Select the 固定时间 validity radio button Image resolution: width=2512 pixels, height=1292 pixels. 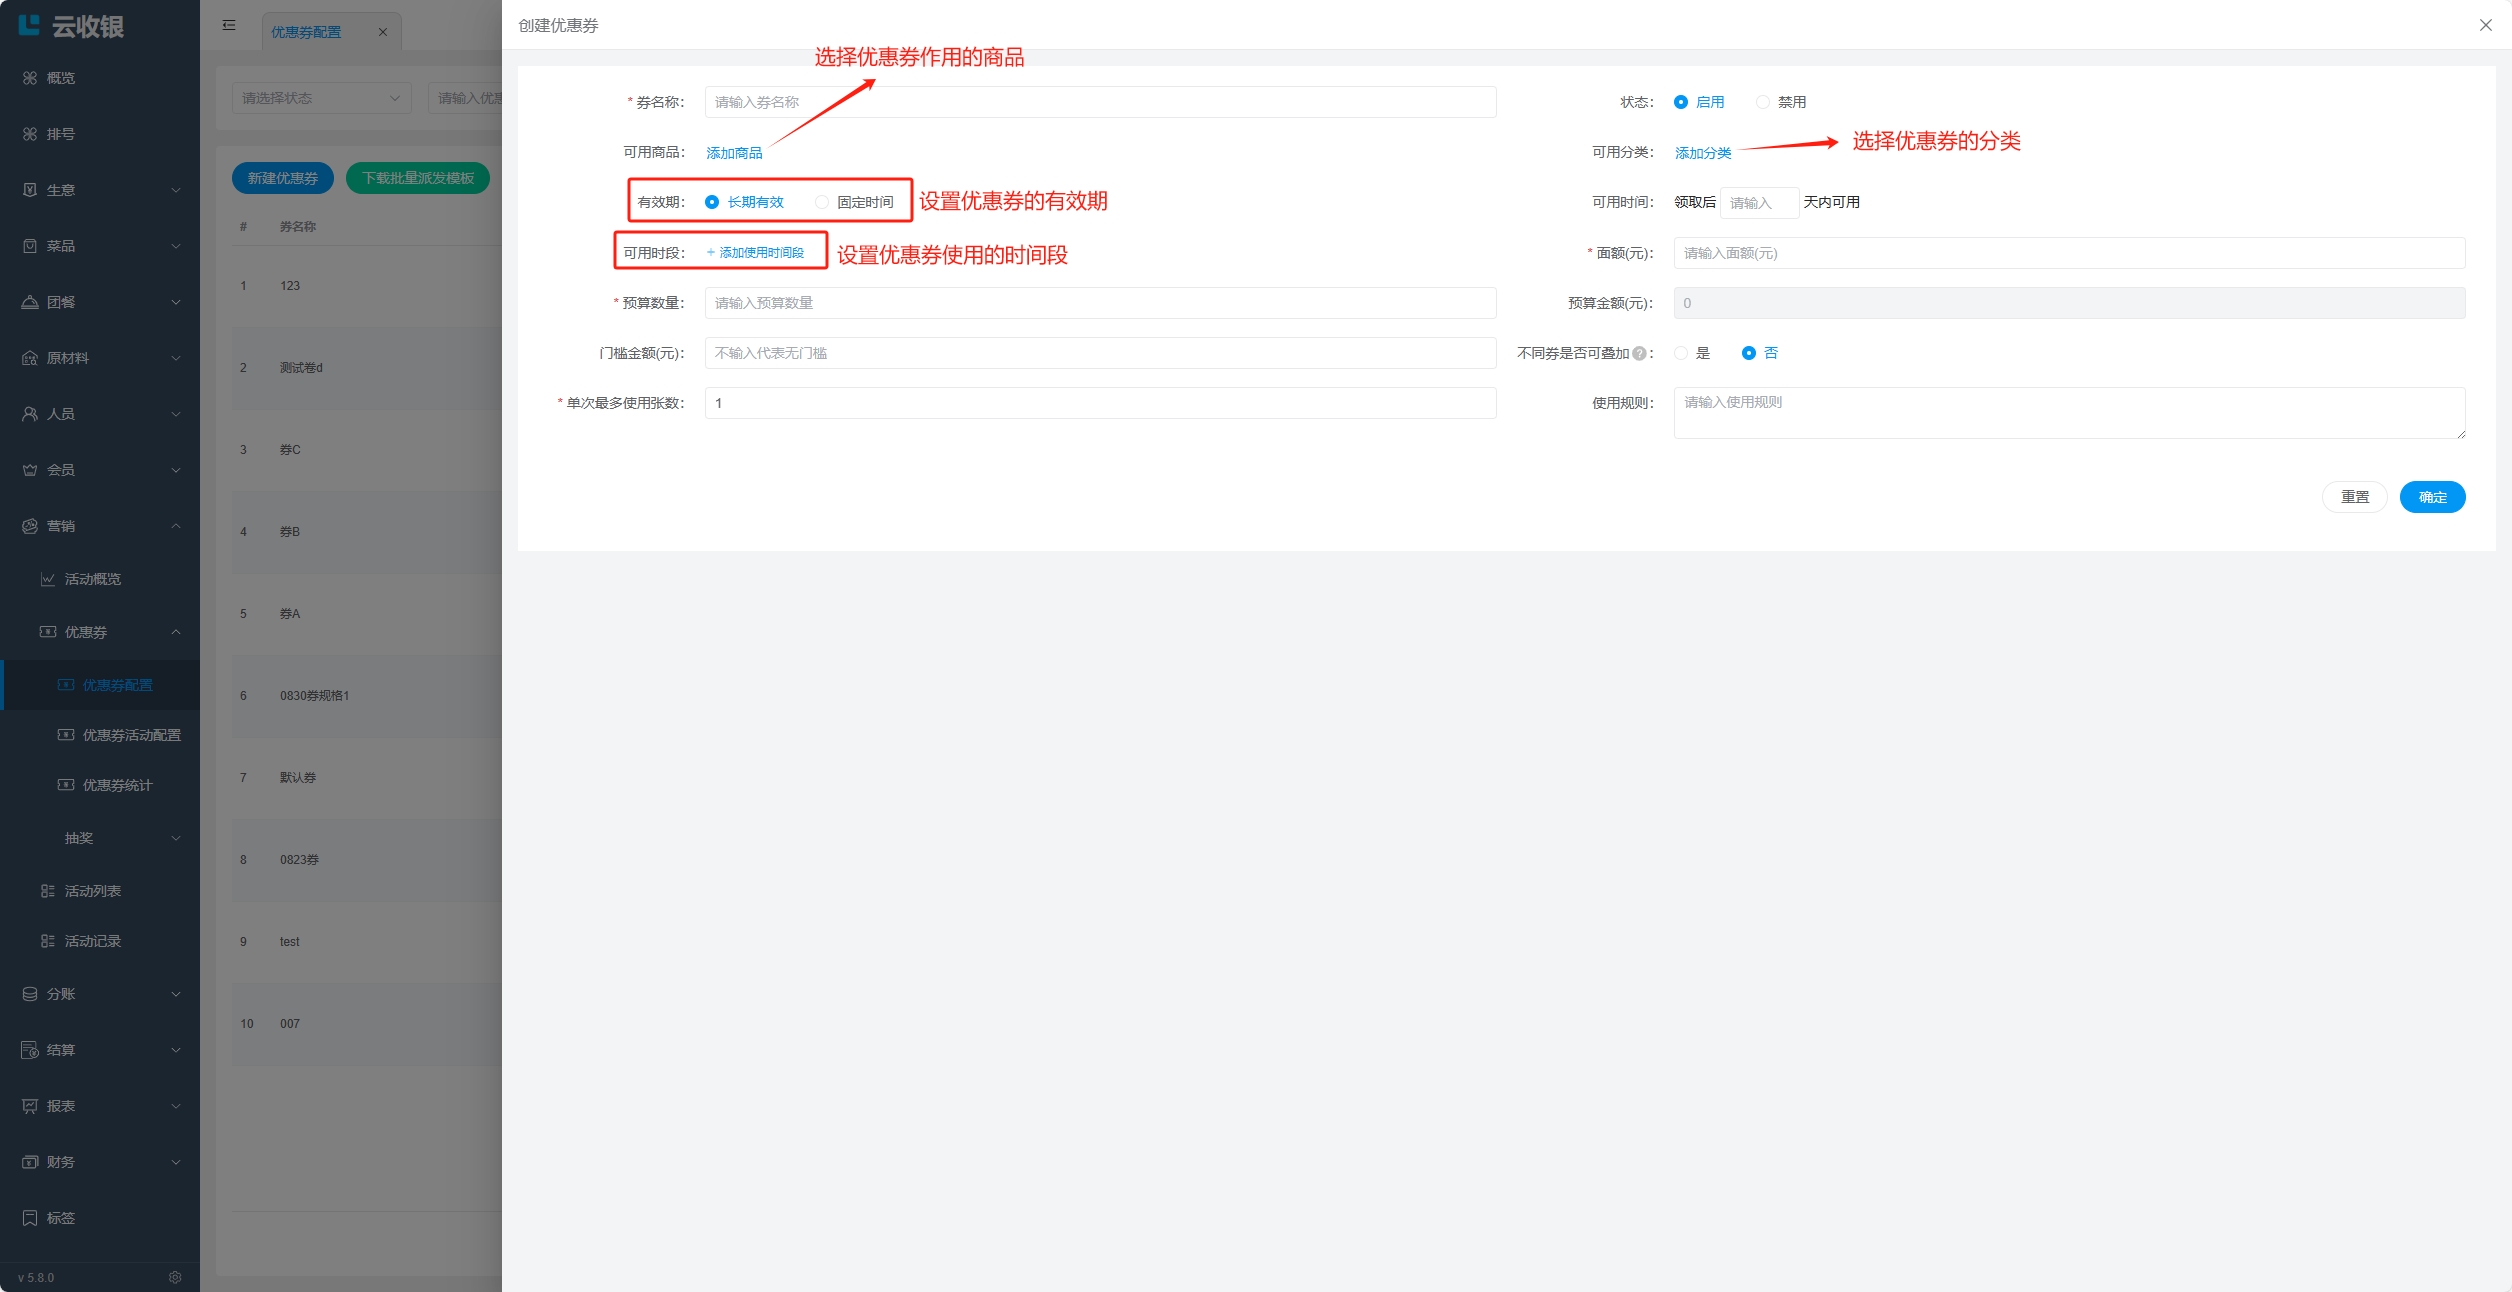point(822,202)
